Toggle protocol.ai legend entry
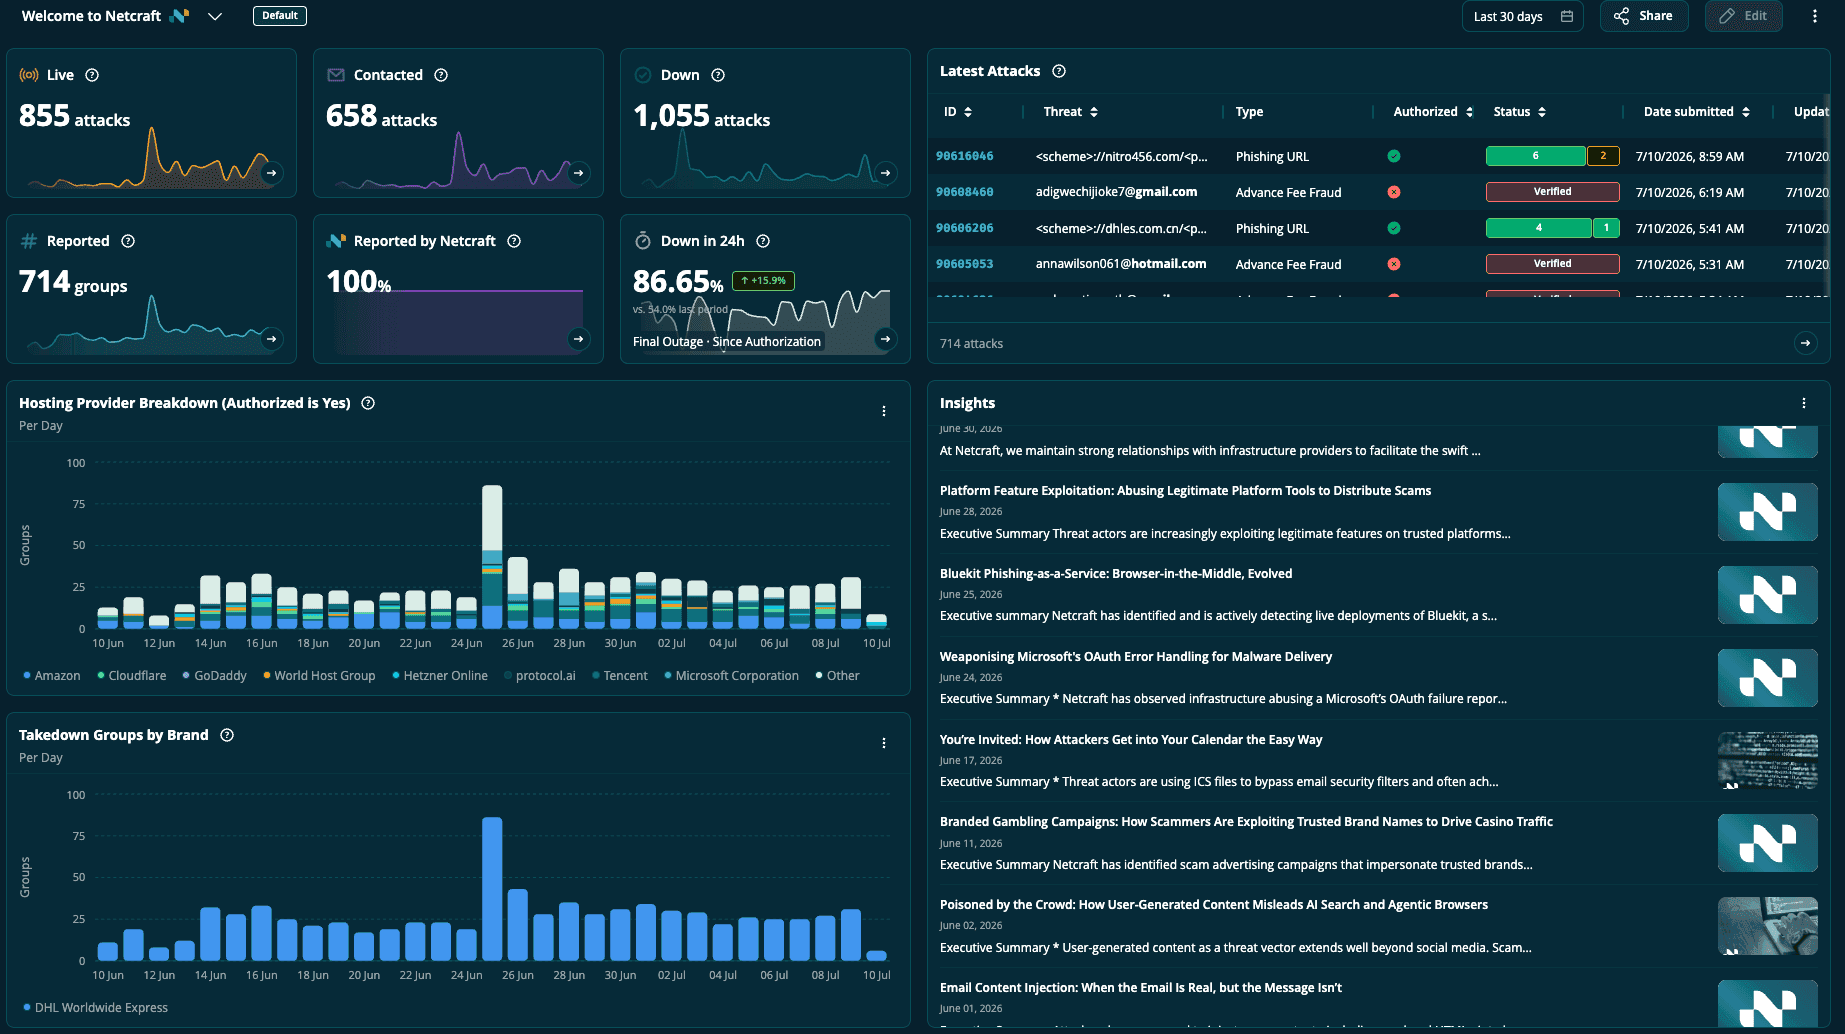This screenshot has width=1845, height=1034. [540, 676]
